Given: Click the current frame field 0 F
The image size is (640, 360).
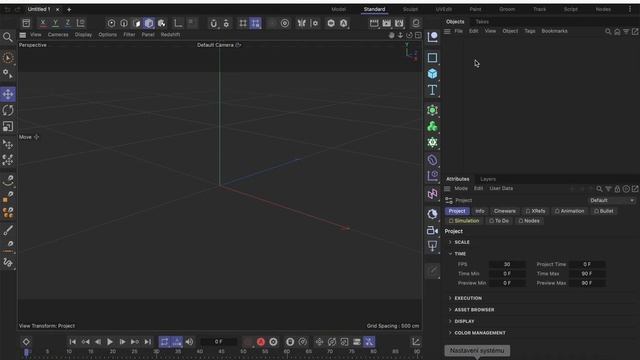Looking at the screenshot, I should tap(219, 342).
